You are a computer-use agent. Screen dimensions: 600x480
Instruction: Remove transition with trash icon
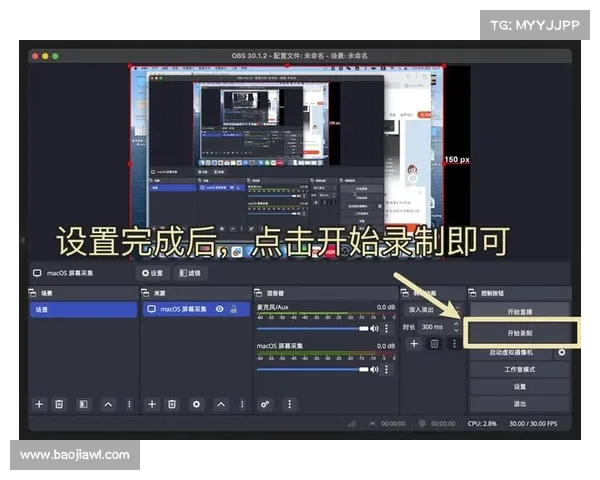pyautogui.click(x=434, y=344)
